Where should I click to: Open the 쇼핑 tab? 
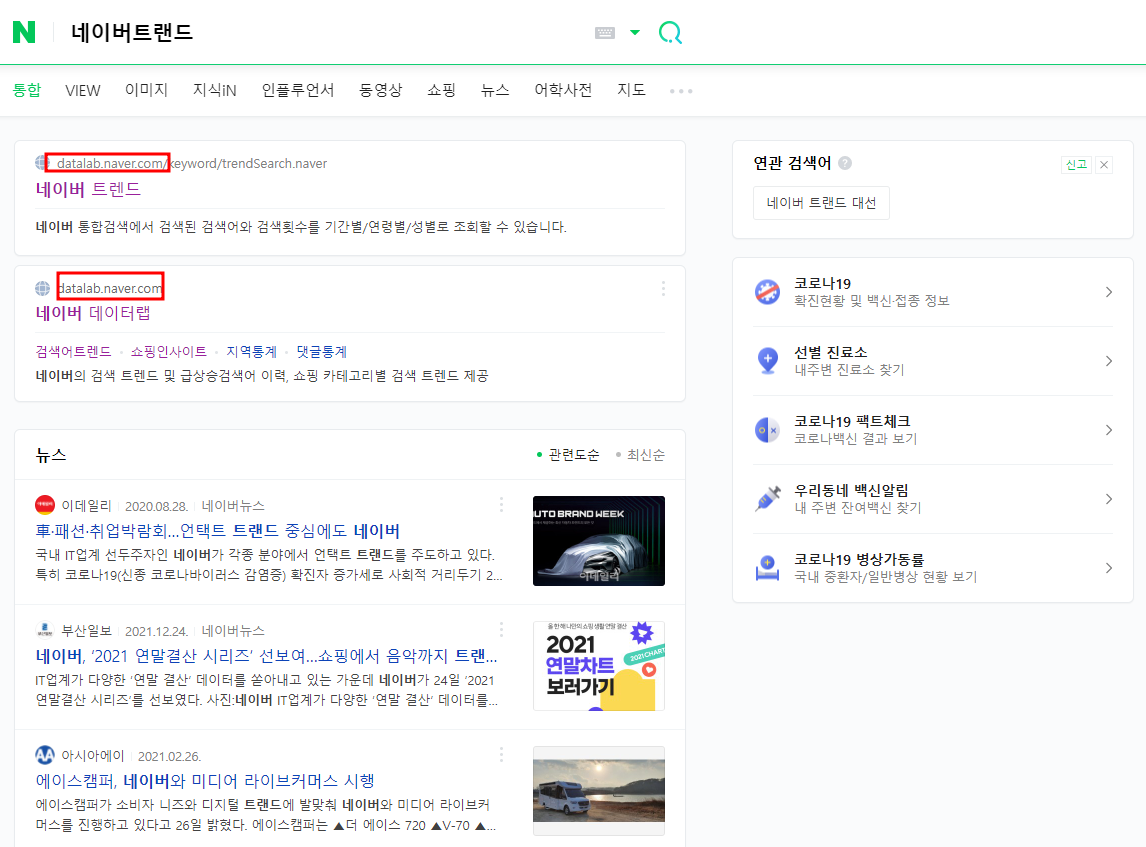(x=441, y=90)
